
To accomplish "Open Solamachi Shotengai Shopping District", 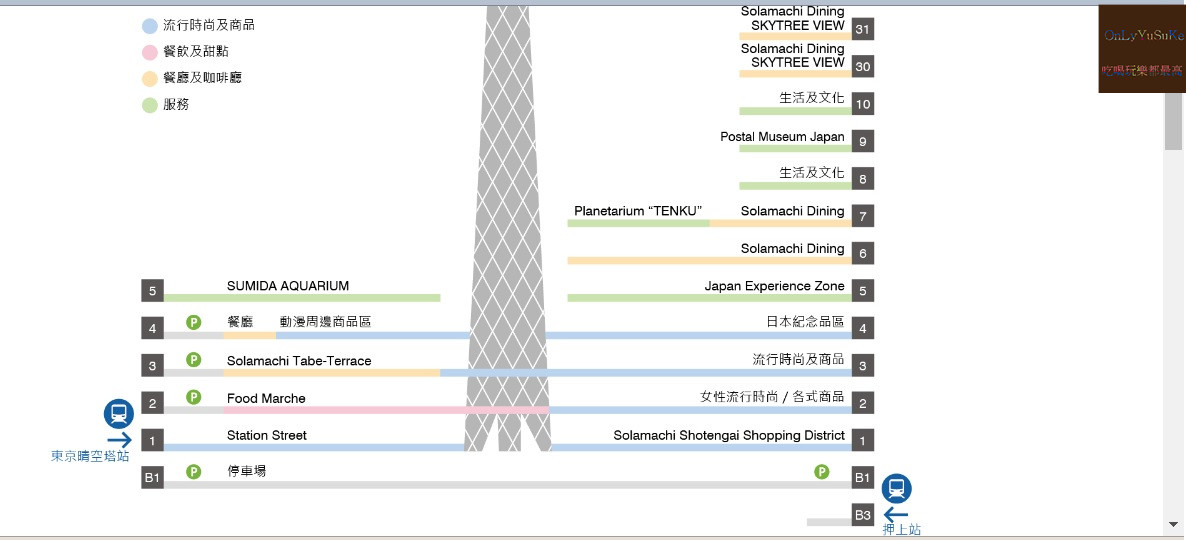I will click(729, 436).
